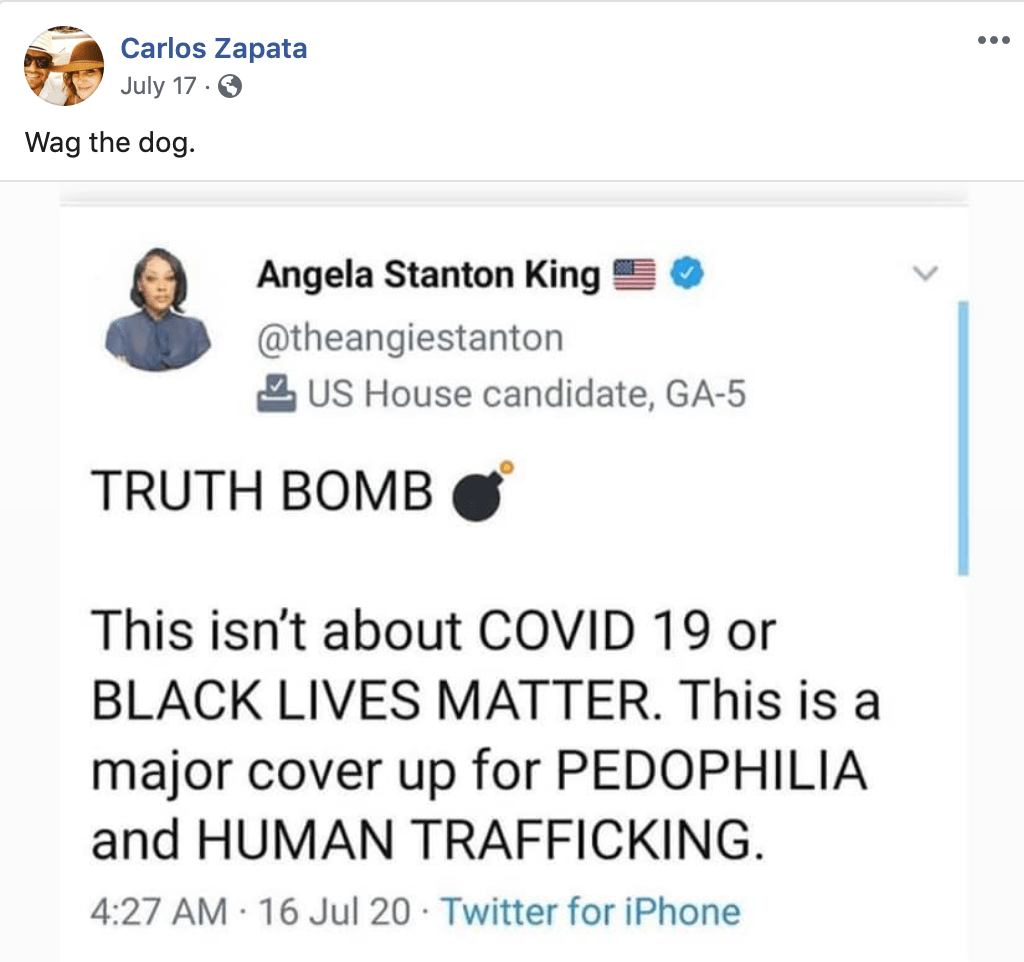Click the blue verified badge
1024x962 pixels.
click(x=688, y=273)
